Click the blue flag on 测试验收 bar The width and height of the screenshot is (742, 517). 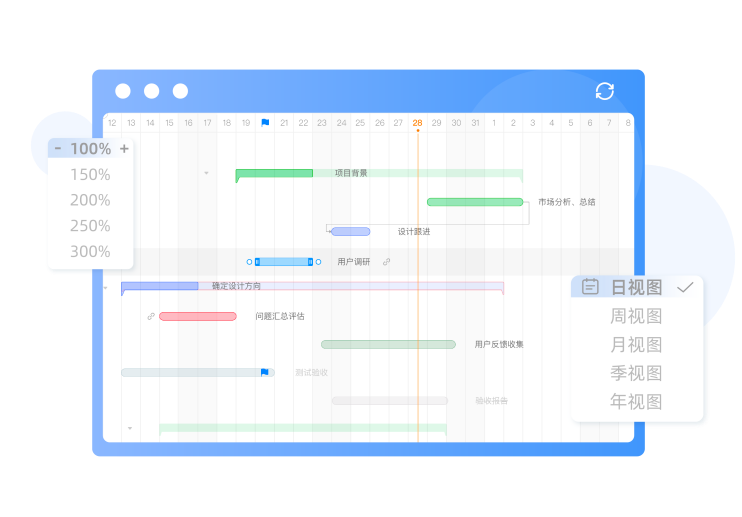pyautogui.click(x=264, y=372)
